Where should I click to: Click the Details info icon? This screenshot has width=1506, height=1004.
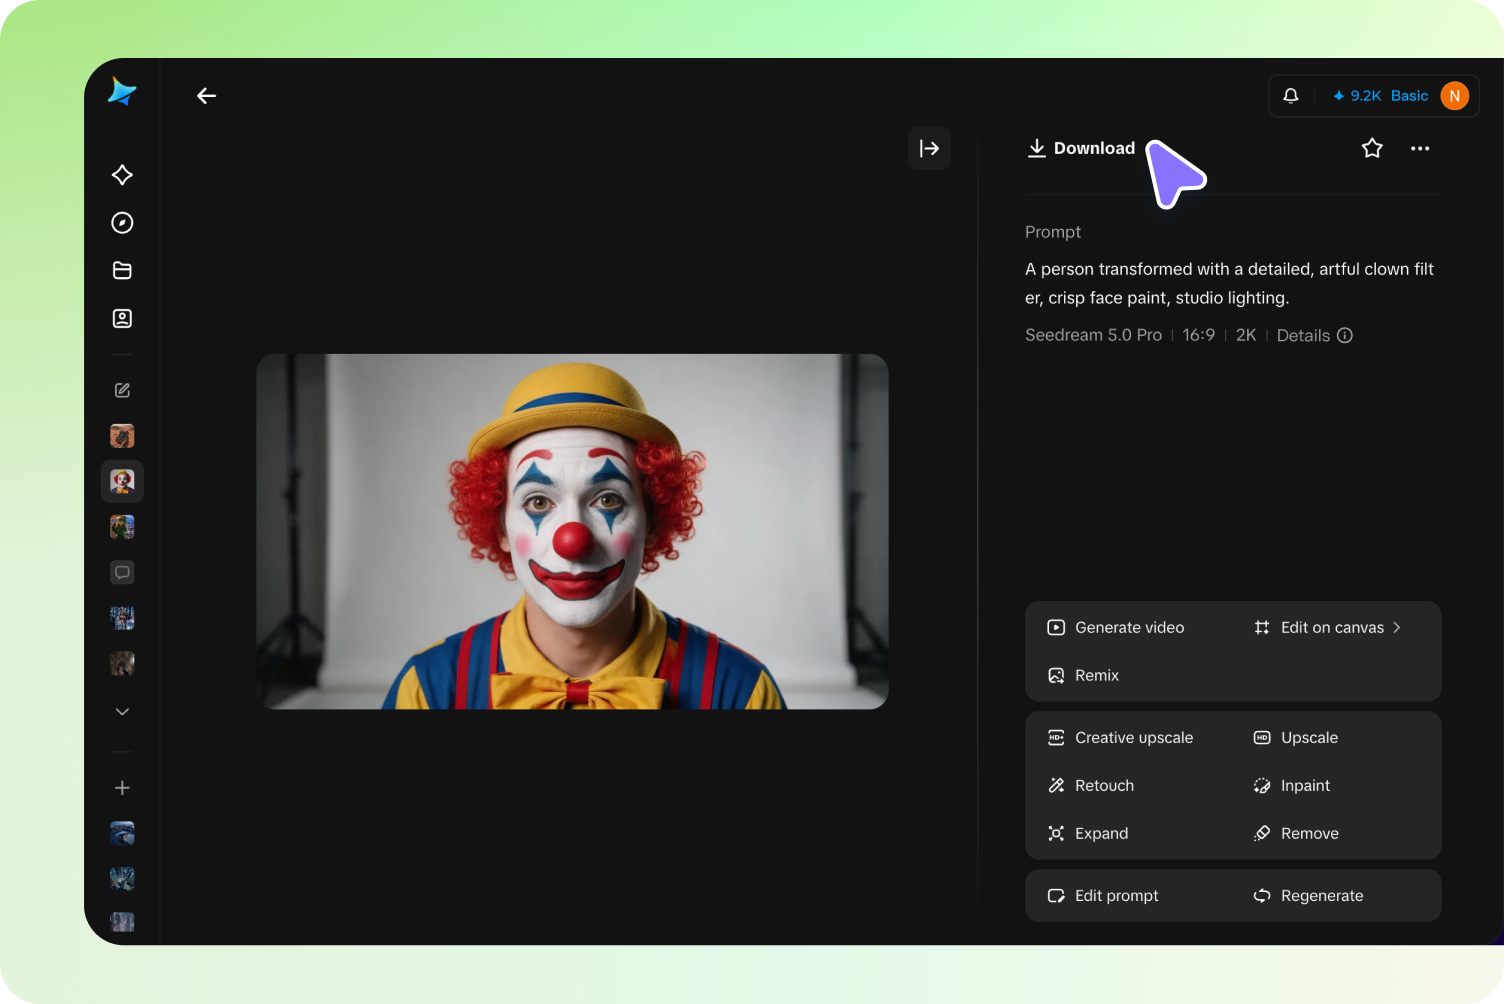(1345, 336)
